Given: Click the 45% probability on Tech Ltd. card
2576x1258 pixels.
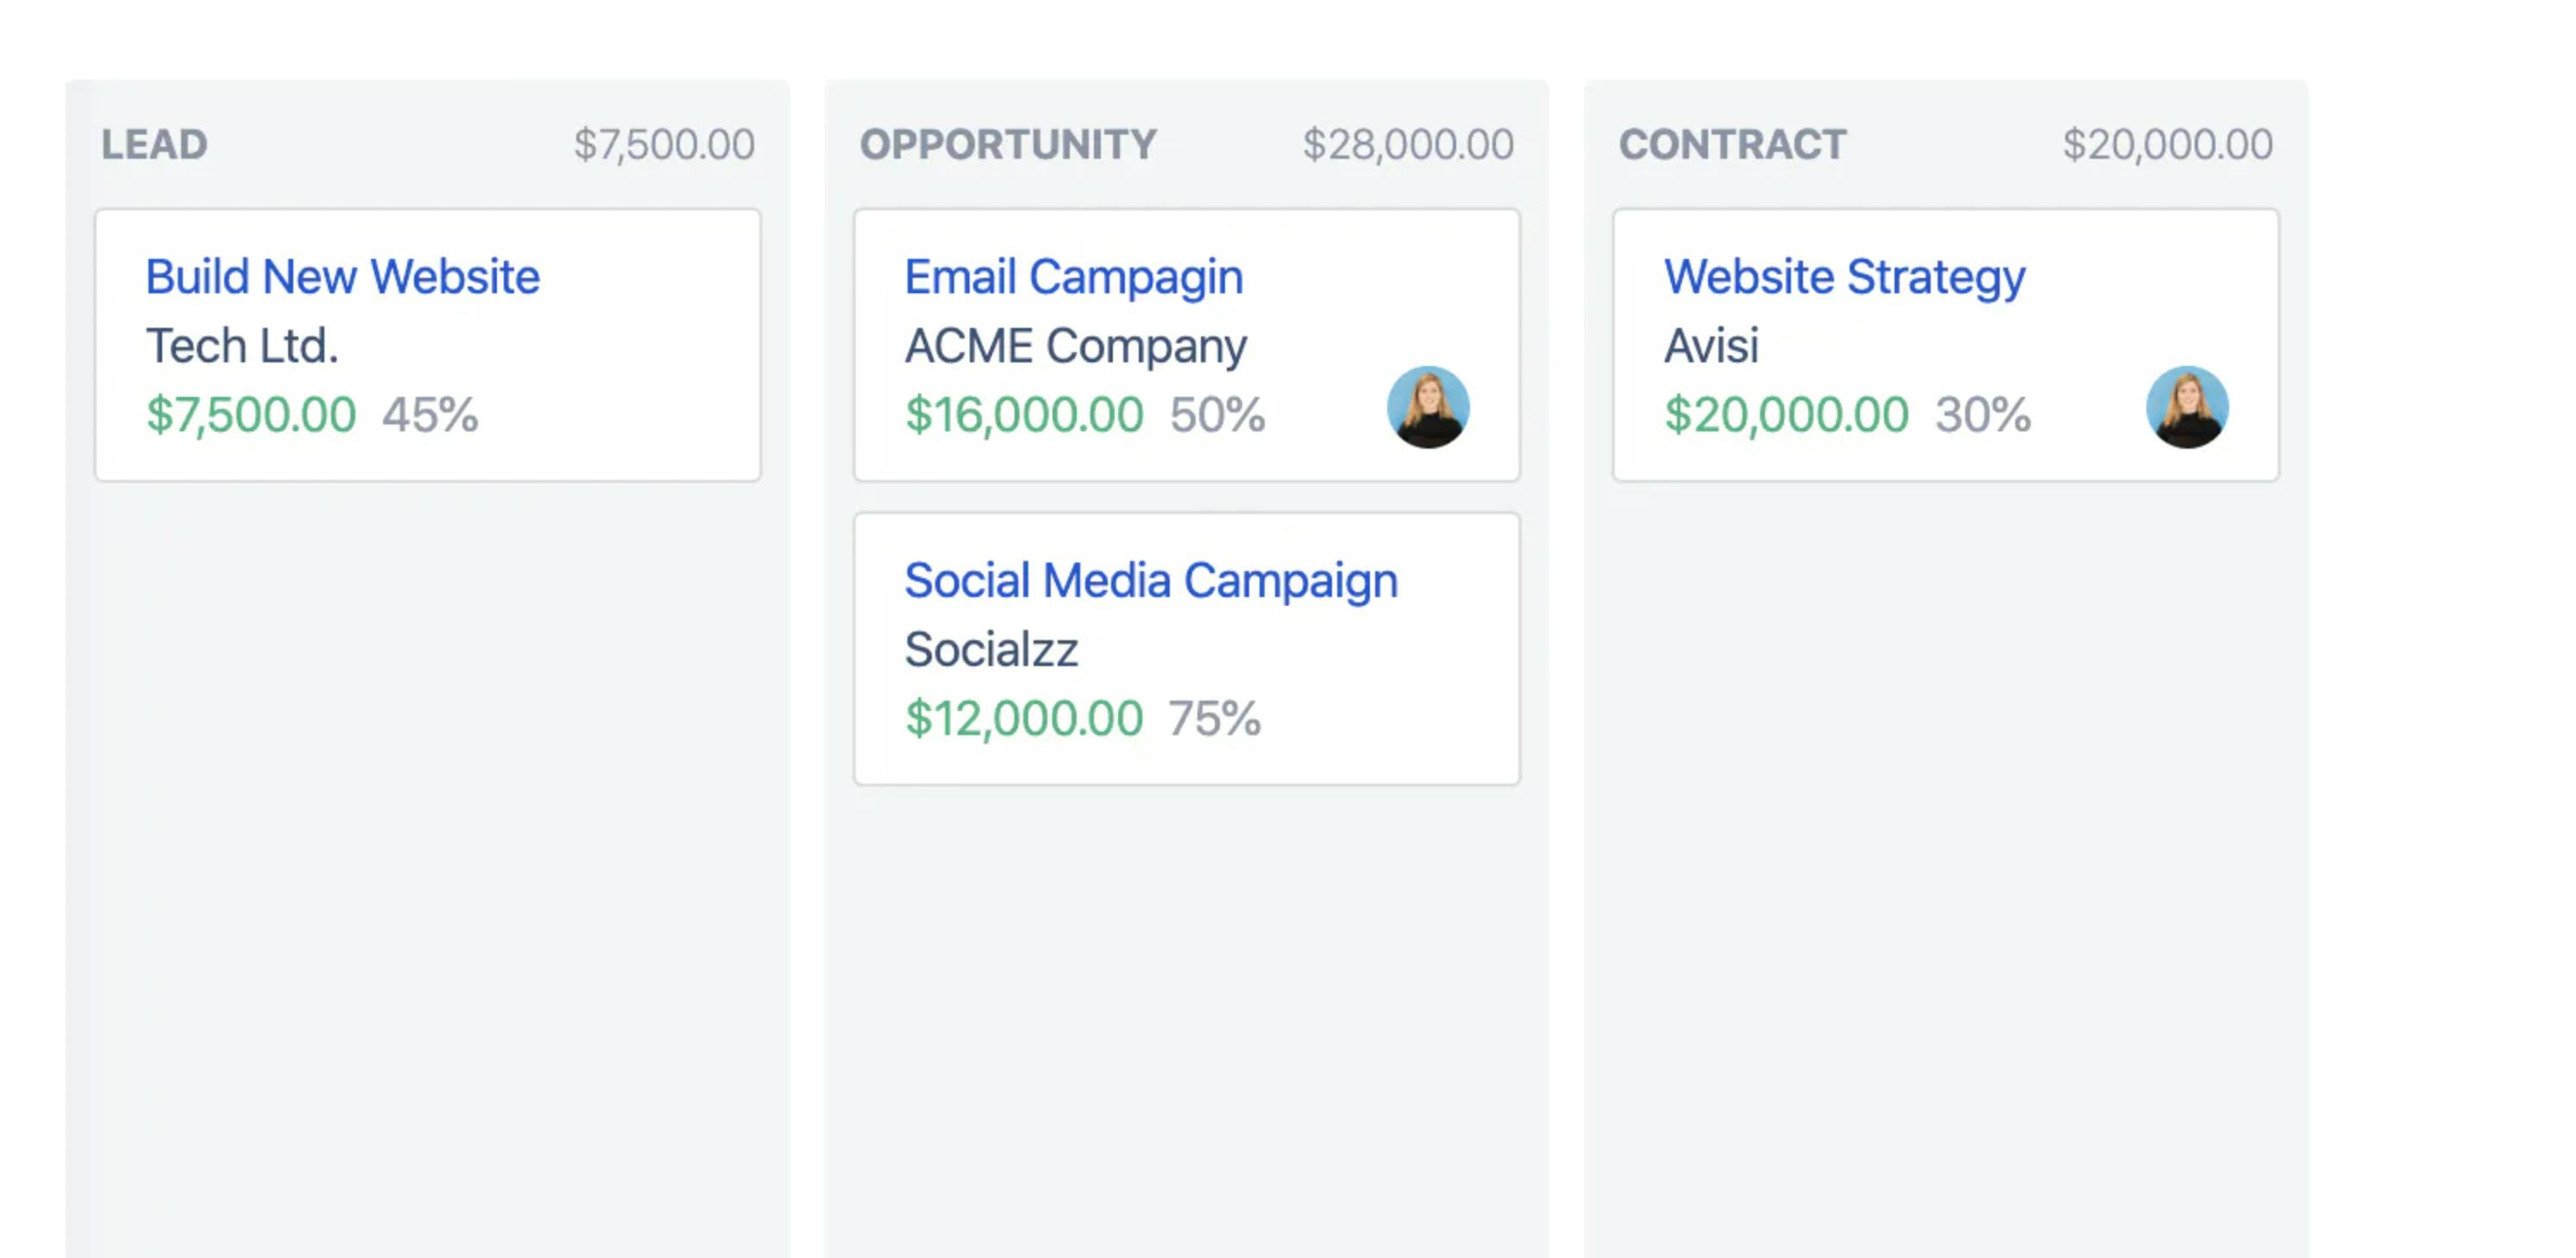Looking at the screenshot, I should 430,415.
